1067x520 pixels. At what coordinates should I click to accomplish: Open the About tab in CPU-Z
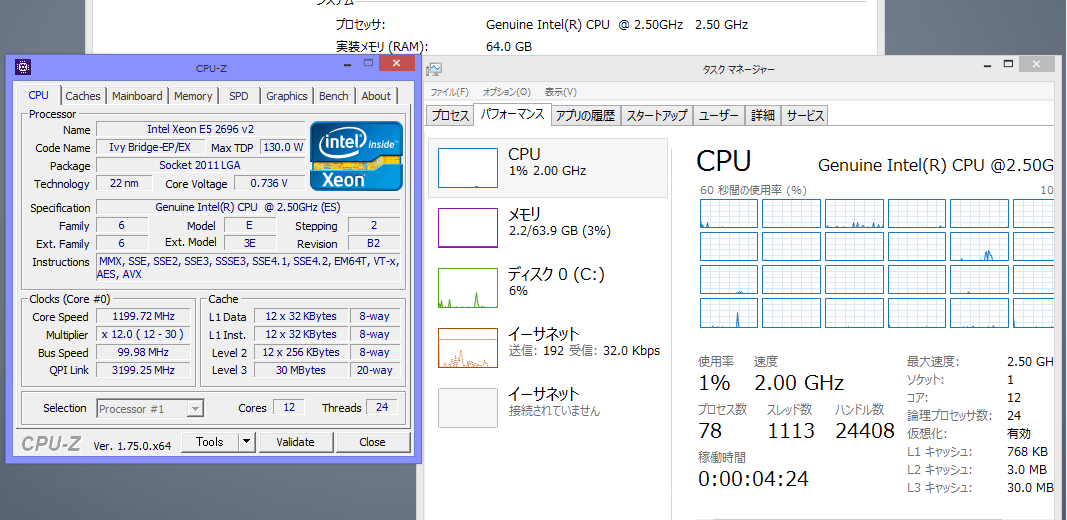[376, 96]
